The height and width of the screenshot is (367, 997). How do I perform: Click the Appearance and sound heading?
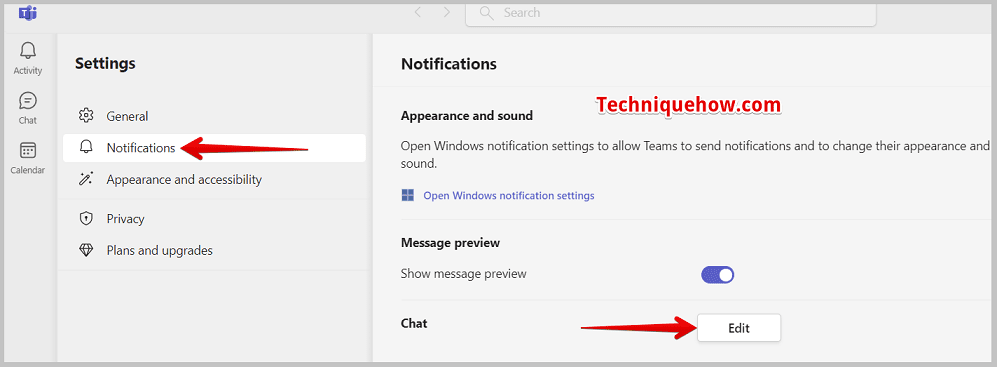[x=467, y=116]
